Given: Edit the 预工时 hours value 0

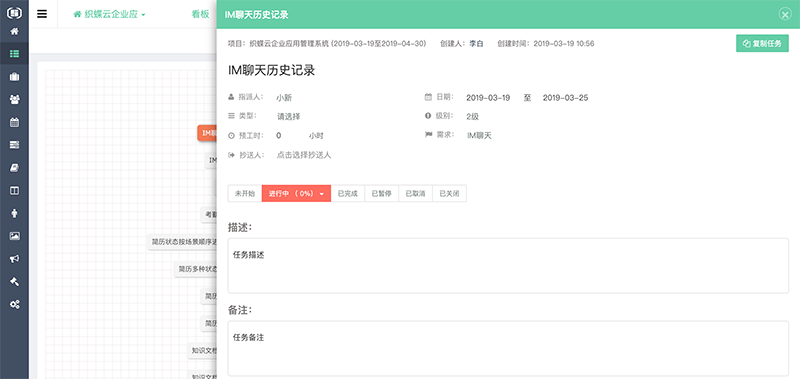Looking at the screenshot, I should (x=279, y=136).
